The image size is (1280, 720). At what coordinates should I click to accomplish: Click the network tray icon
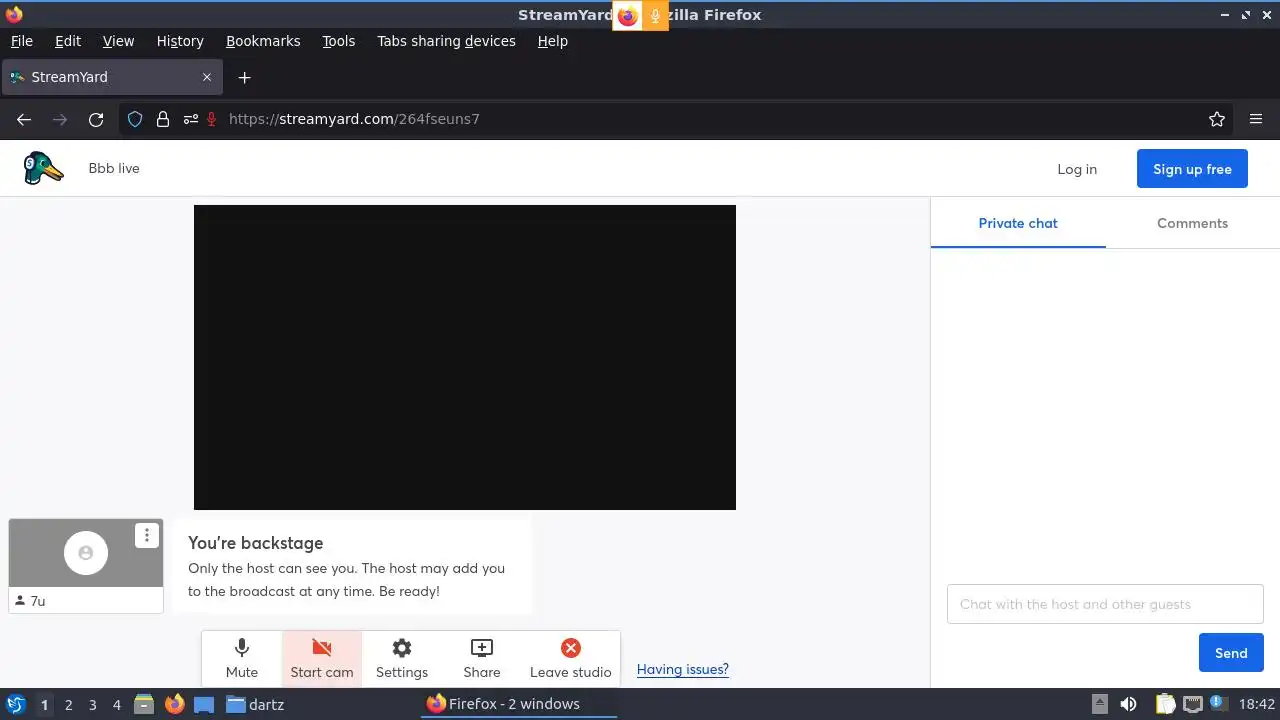[x=1193, y=704]
